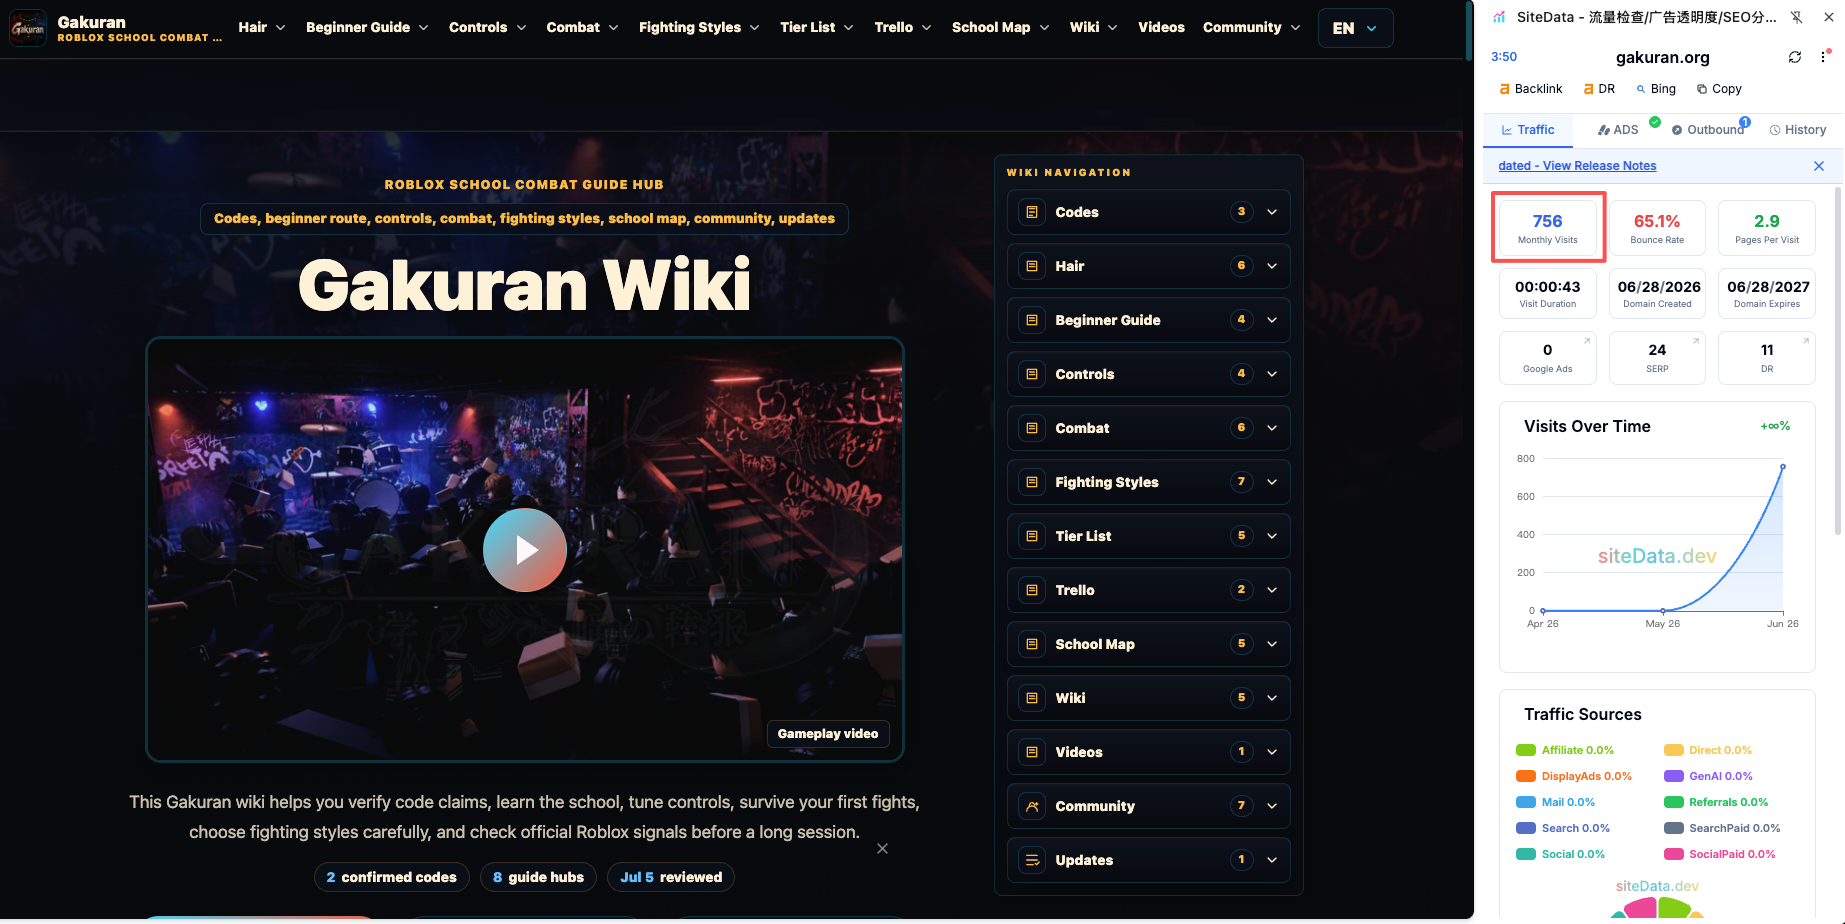Open the School Map menu in top navigation bar
Screen dimensions: 1845x924
coord(1000,27)
